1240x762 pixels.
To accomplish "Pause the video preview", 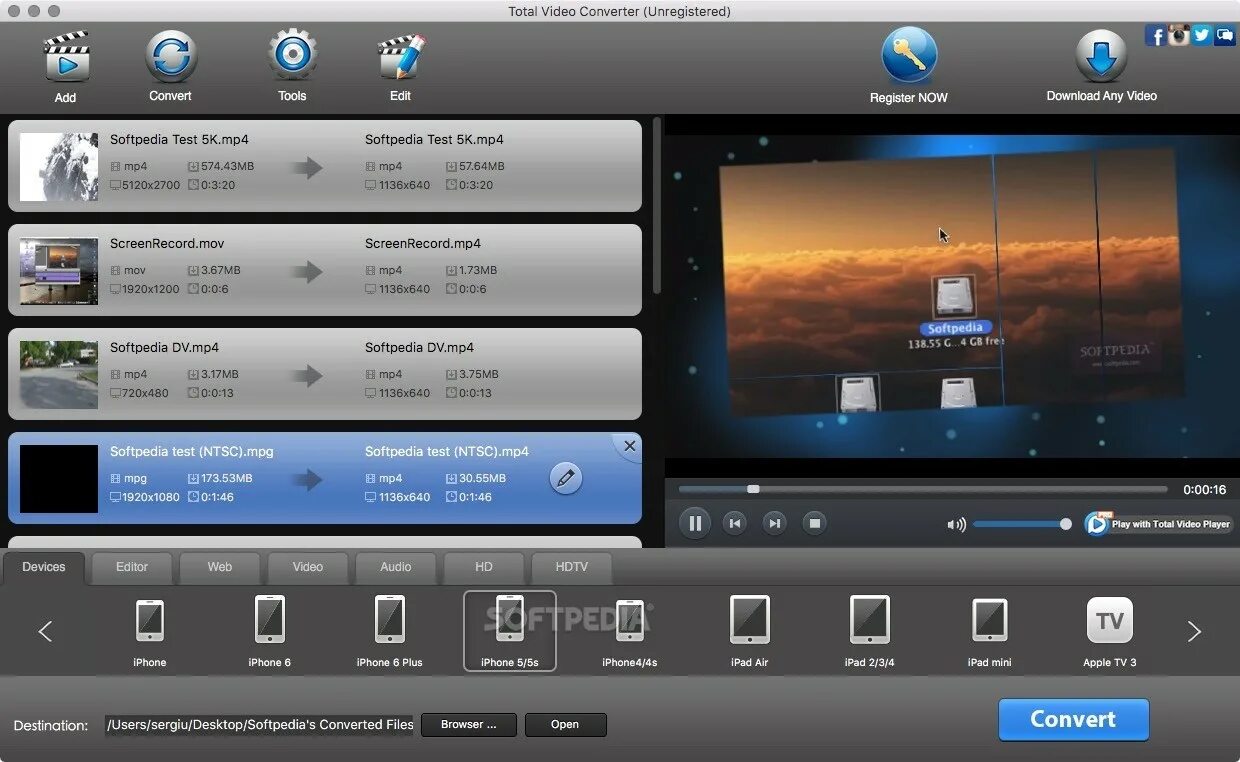I will [695, 523].
